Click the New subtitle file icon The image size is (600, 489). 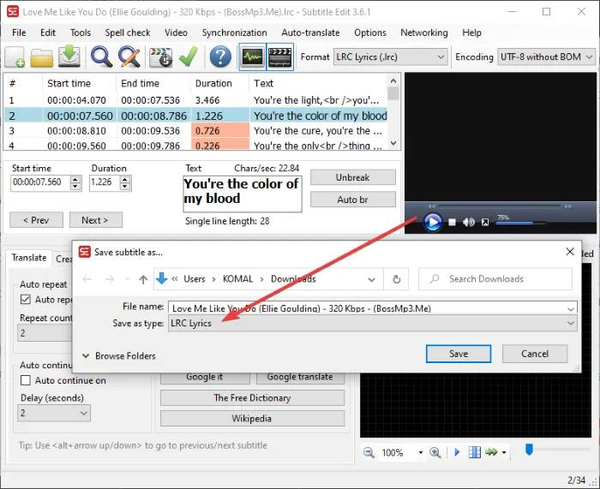(x=15, y=57)
